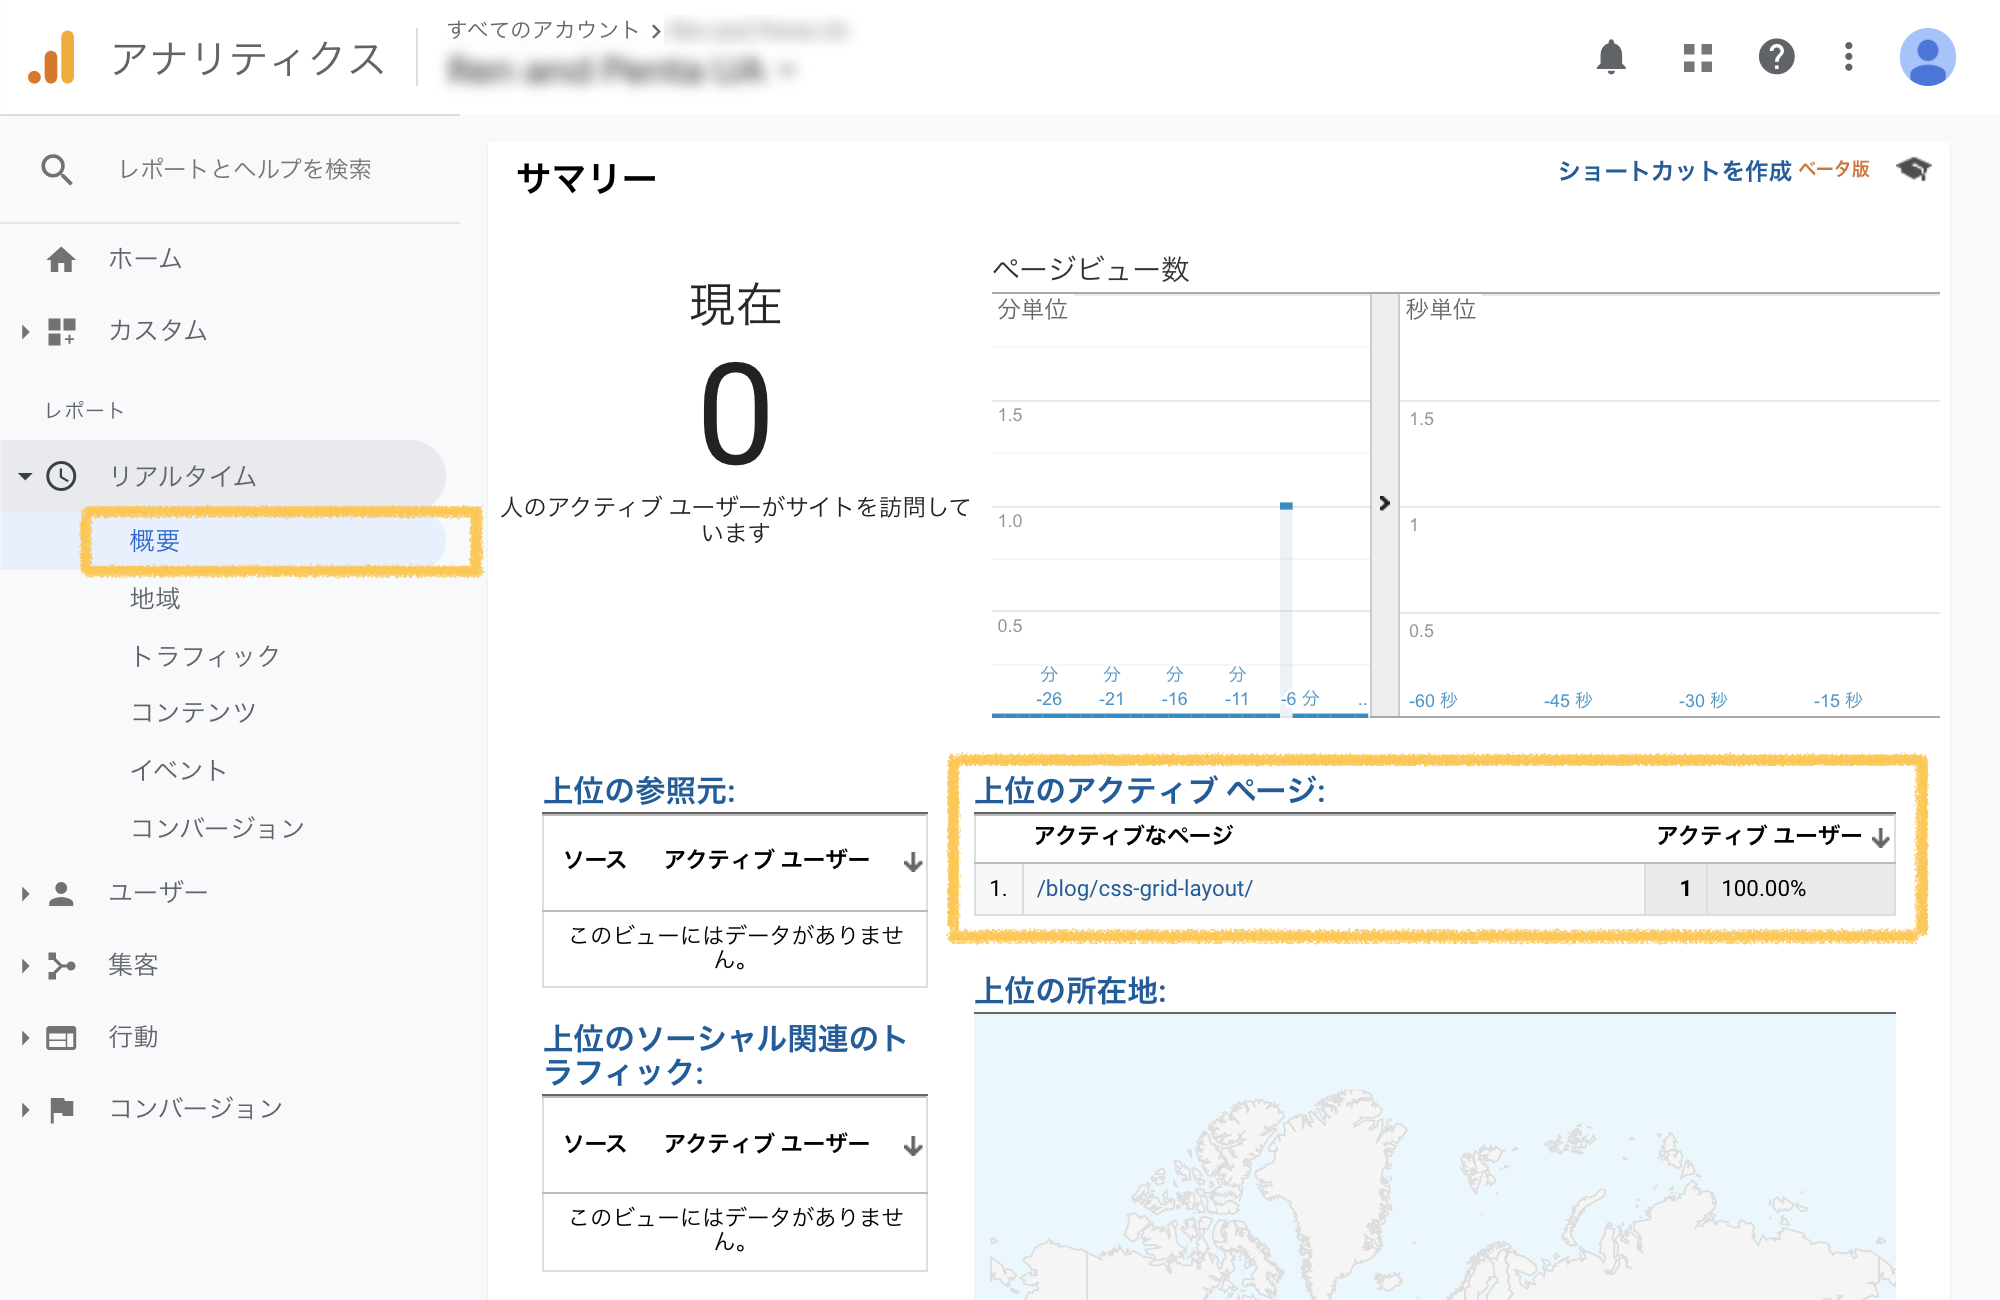Focus the レポートとヘルプを検索 search field
The width and height of the screenshot is (2000, 1300).
click(x=245, y=169)
